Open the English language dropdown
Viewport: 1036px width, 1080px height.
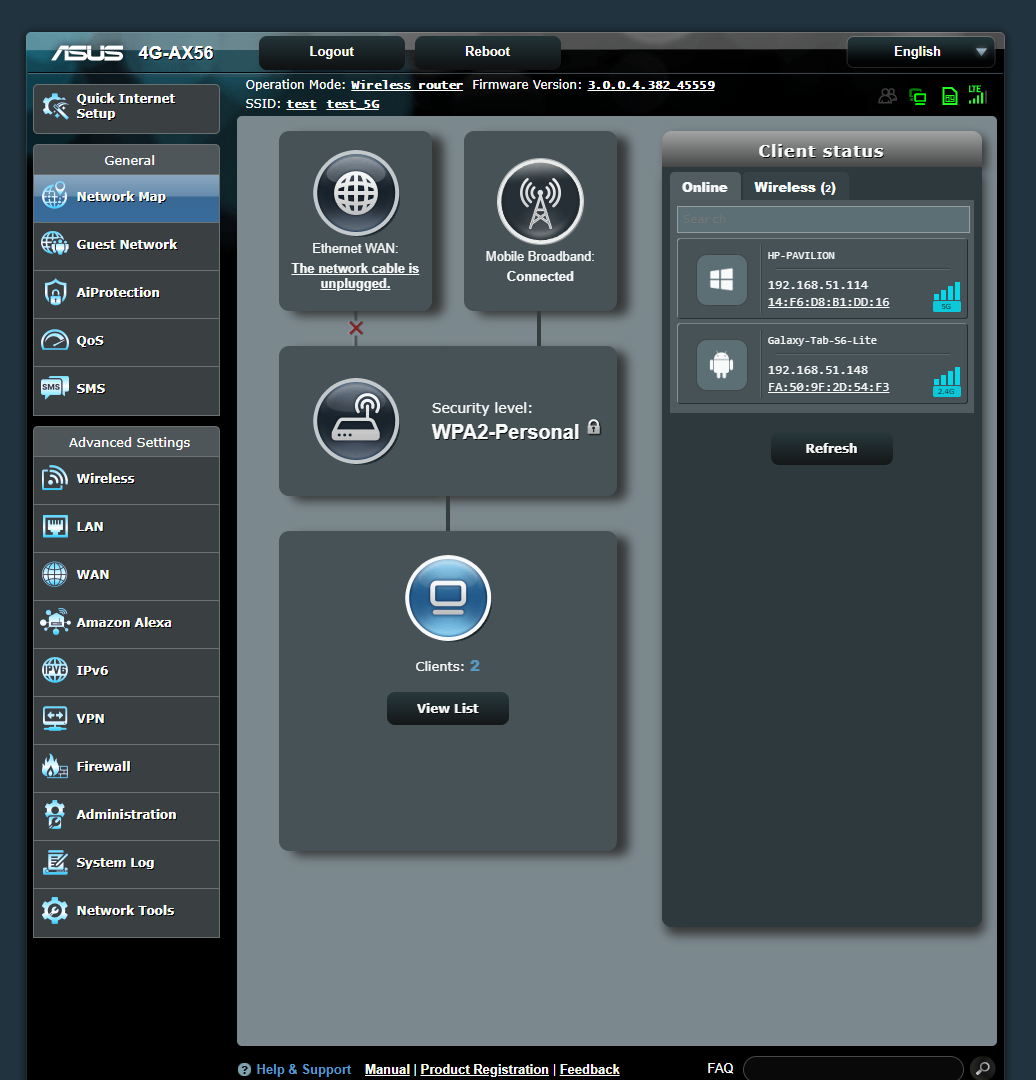(920, 52)
